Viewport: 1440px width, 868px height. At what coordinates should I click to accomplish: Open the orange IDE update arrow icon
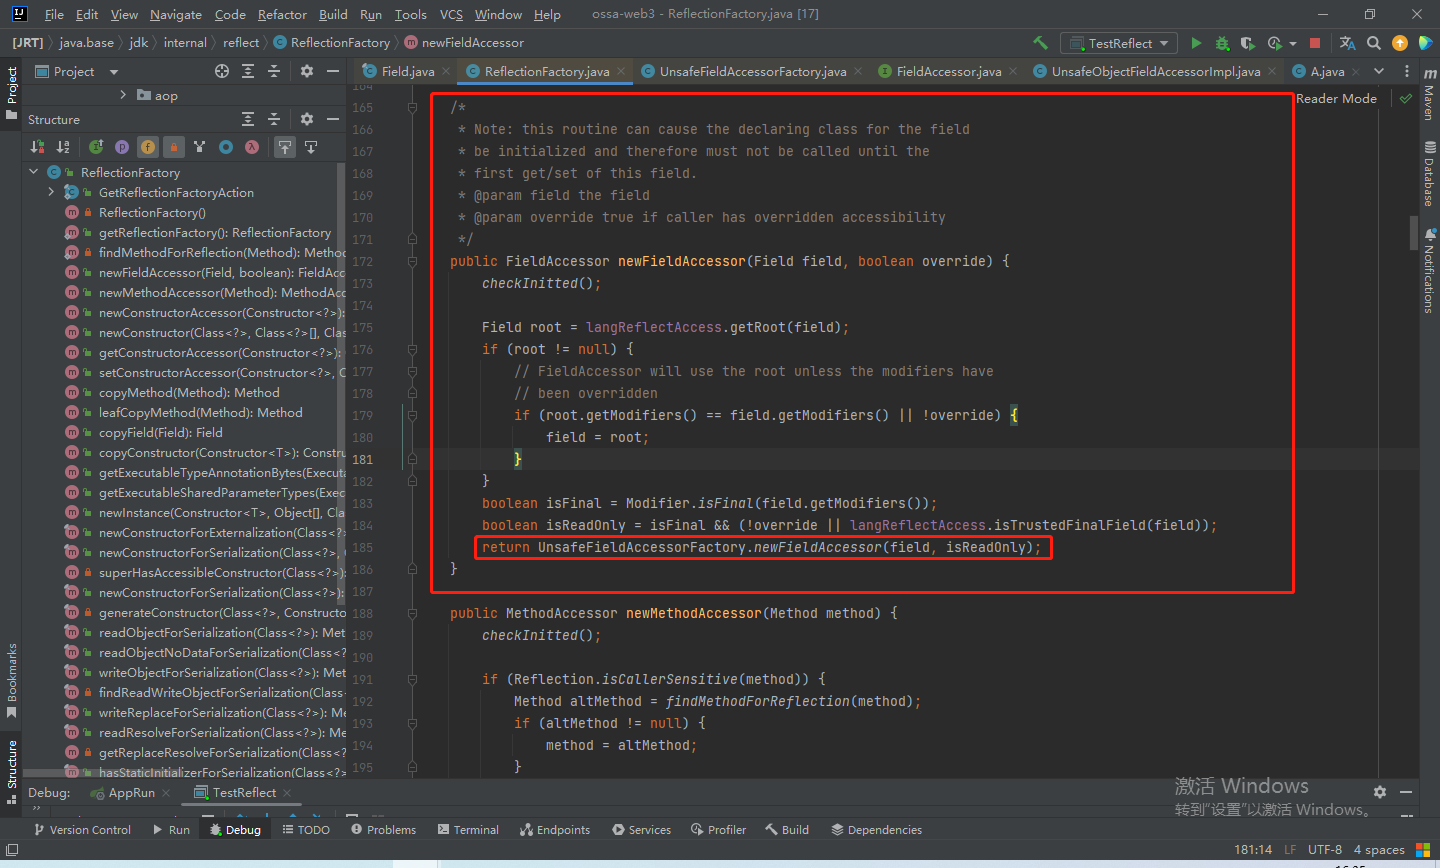[1400, 43]
